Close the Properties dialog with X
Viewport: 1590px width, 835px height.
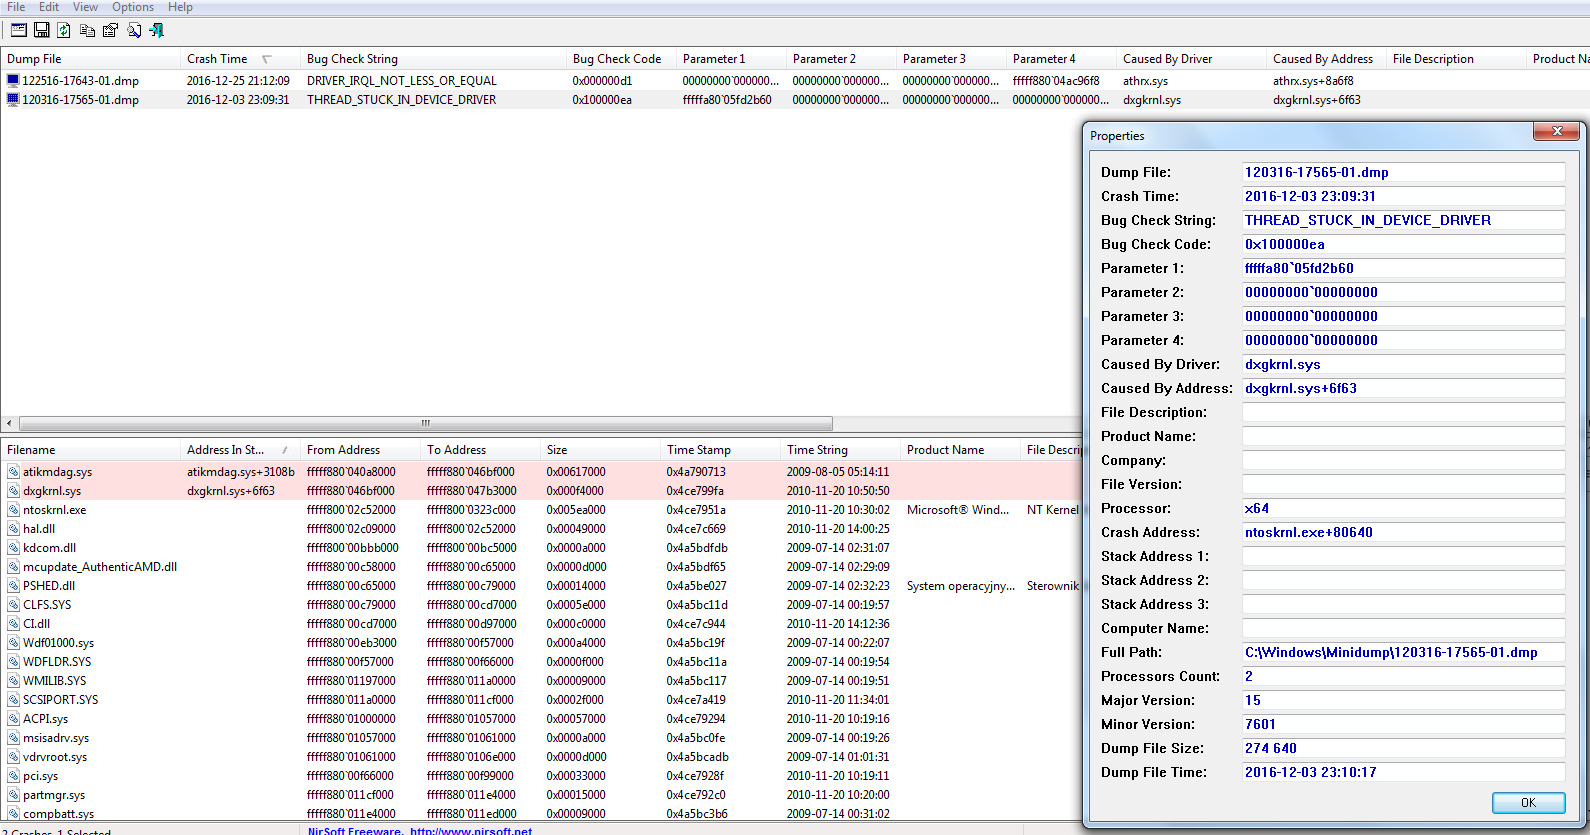pyautogui.click(x=1556, y=131)
